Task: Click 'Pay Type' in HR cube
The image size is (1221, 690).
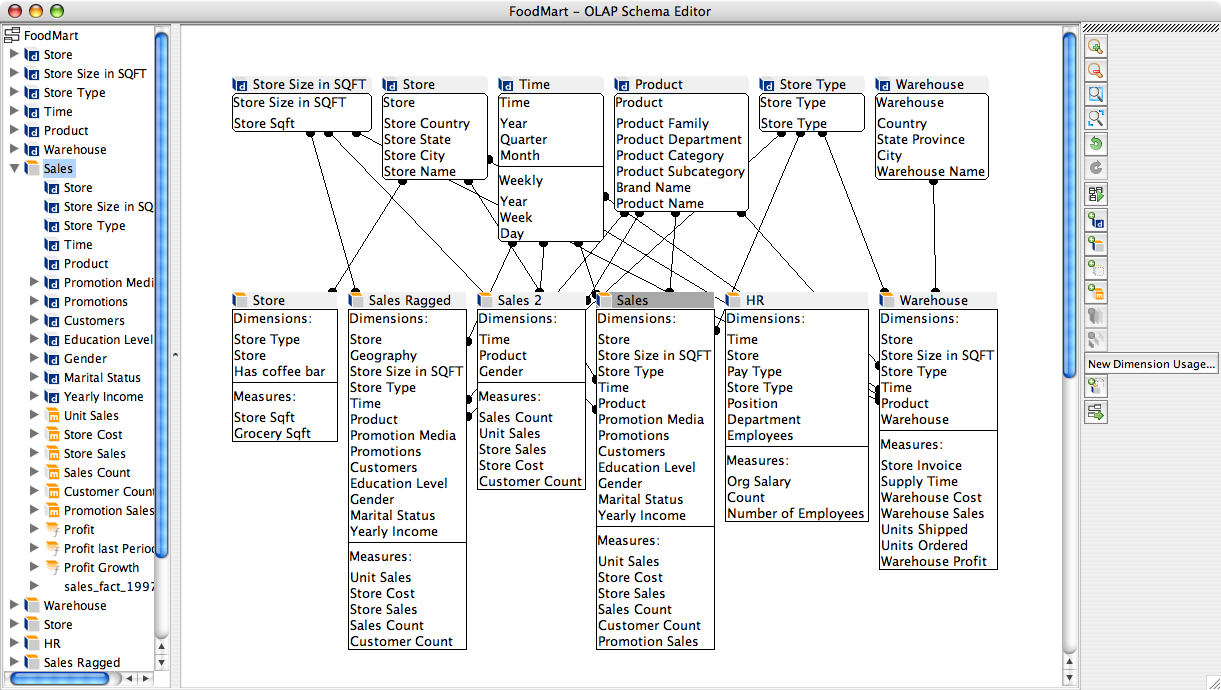Action: coord(754,372)
